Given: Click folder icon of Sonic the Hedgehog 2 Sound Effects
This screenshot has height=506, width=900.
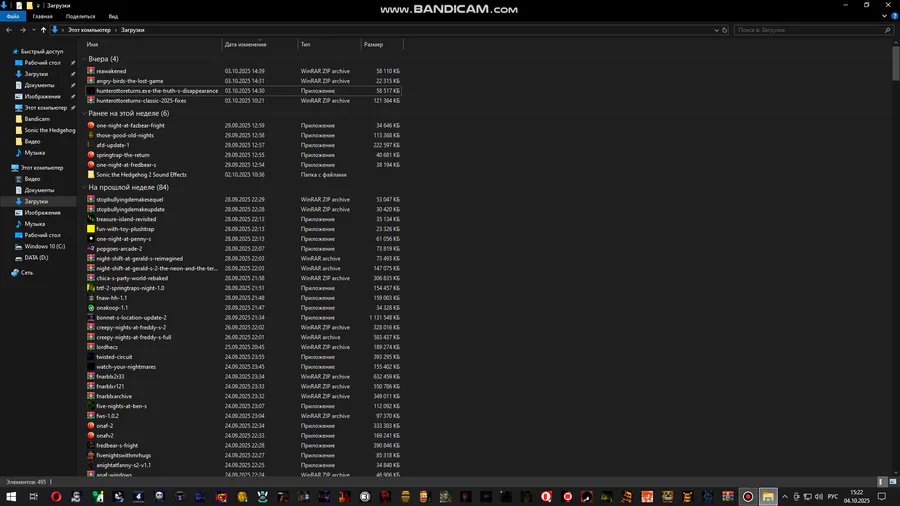Looking at the screenshot, I should (x=91, y=174).
